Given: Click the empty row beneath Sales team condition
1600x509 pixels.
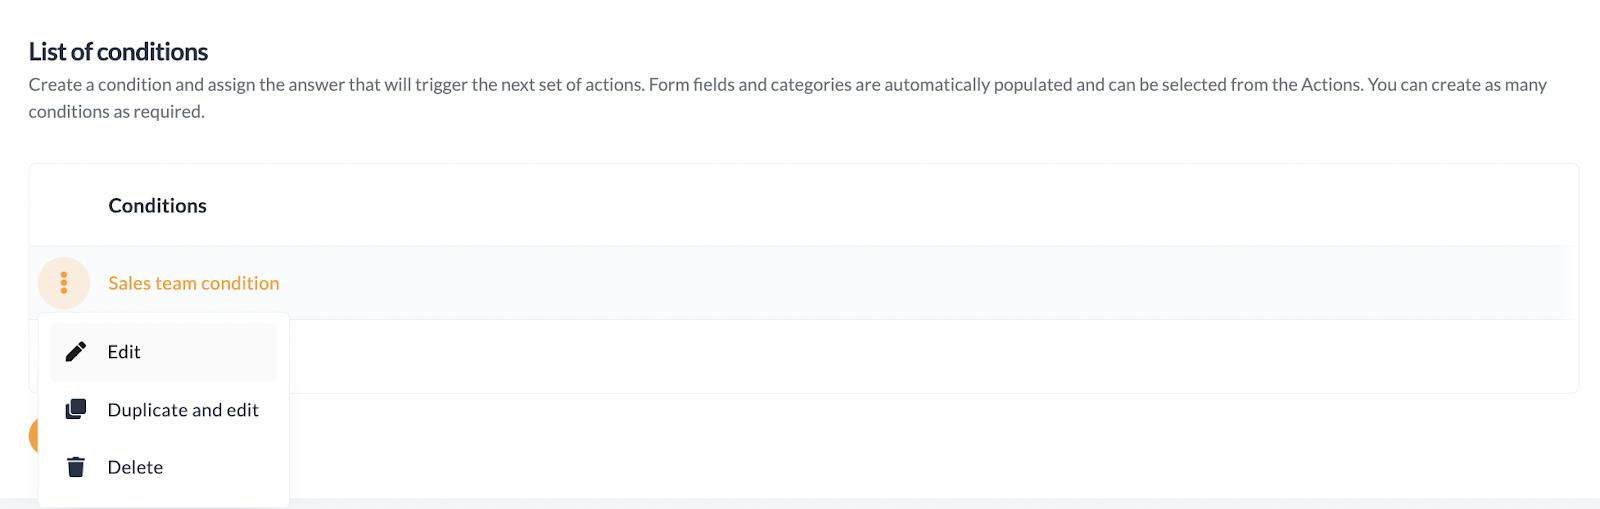Looking at the screenshot, I should click(930, 356).
